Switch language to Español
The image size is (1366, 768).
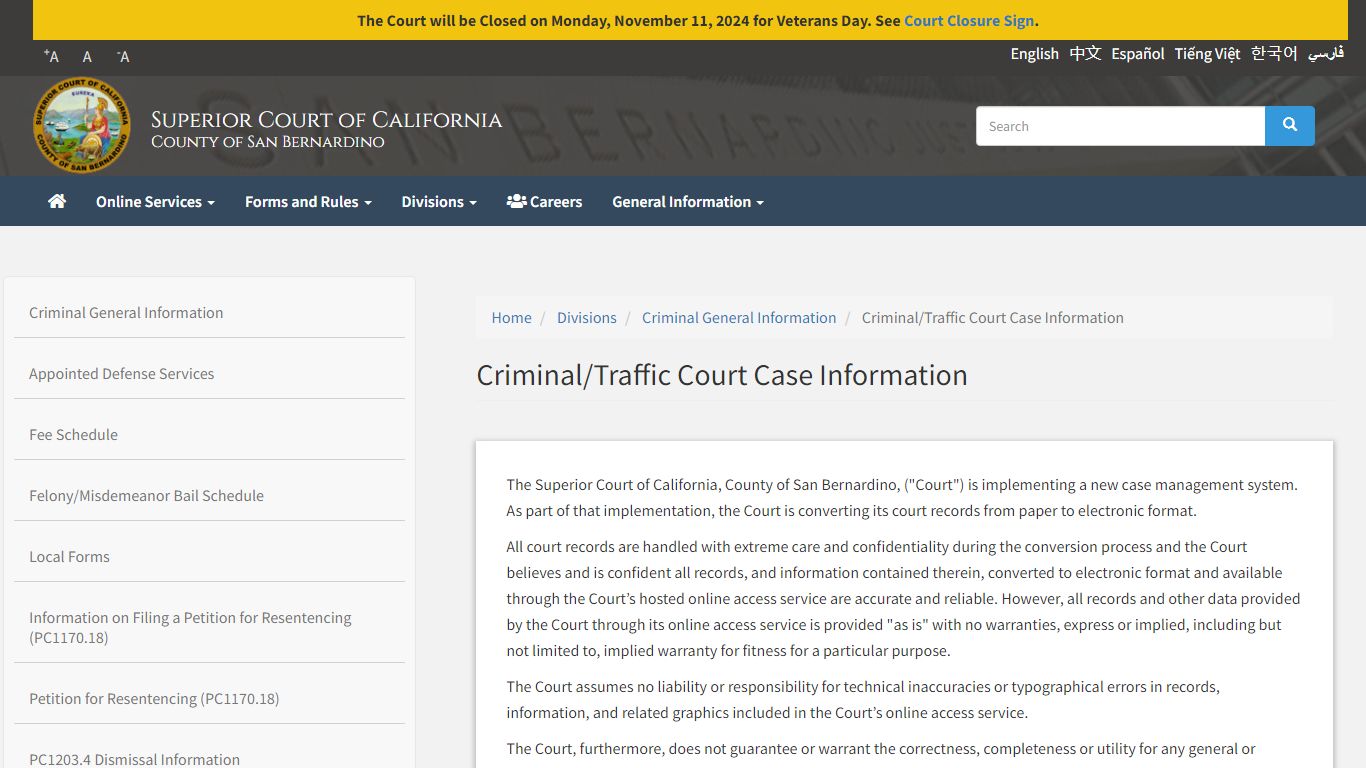[x=1138, y=53]
